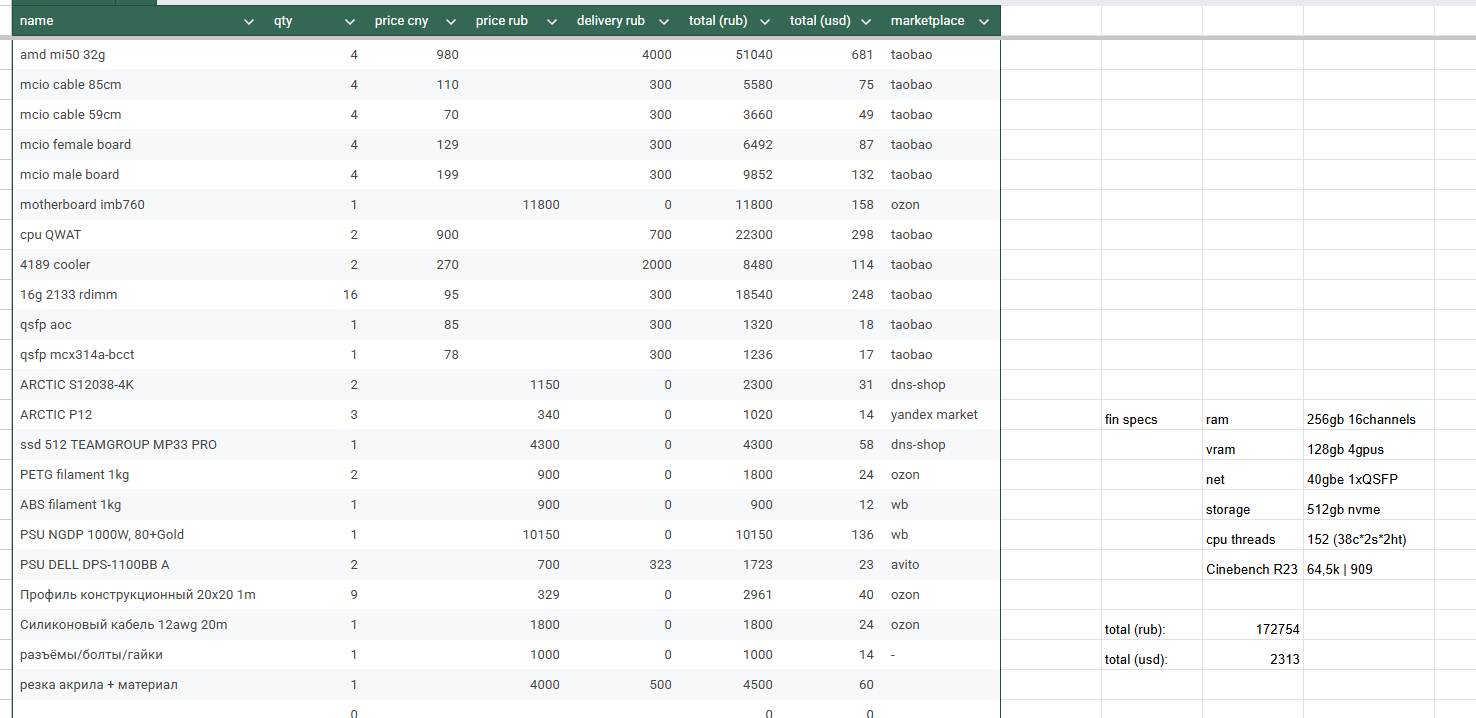The image size is (1476, 718).
Task: Select the 'PSU DELL DPS-1100BB A' cell
Action: click(138, 565)
